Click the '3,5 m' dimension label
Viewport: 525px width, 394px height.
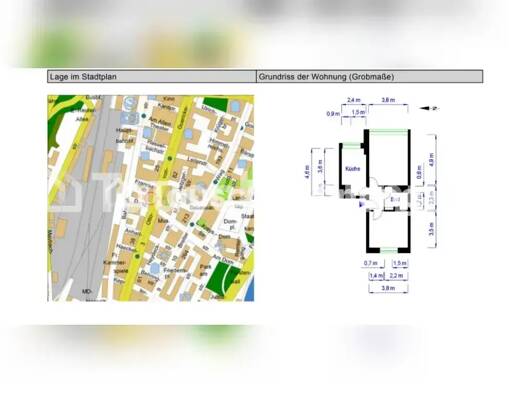click(432, 229)
